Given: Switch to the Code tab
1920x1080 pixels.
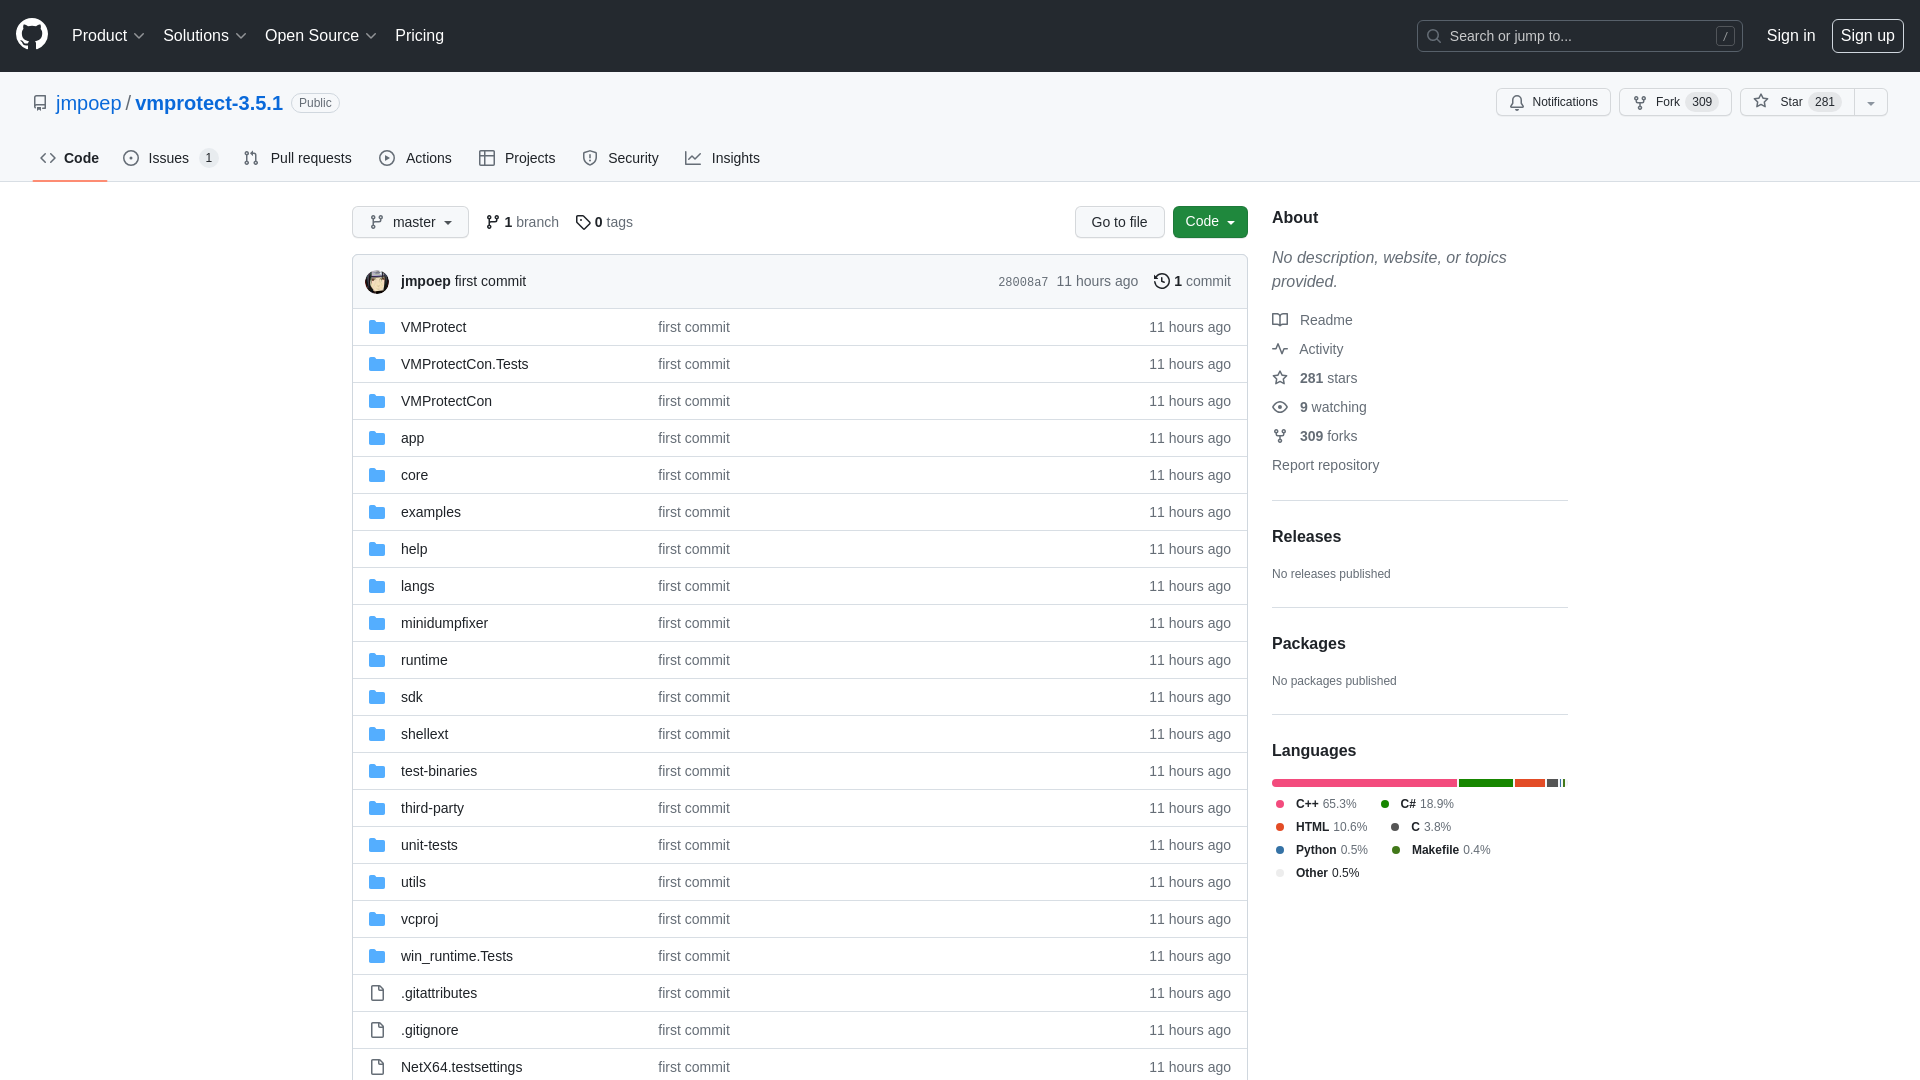Looking at the screenshot, I should [x=70, y=158].
